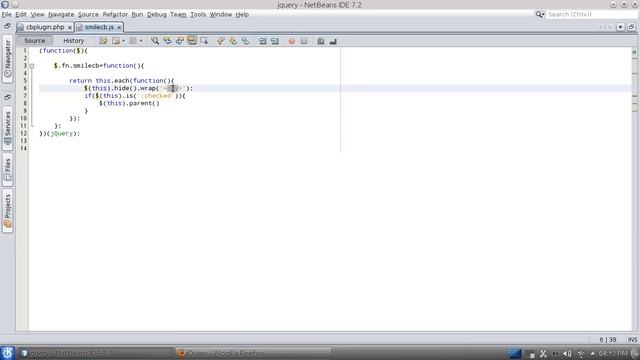The width and height of the screenshot is (640, 360).
Task: Open the editor documents list dropdown
Action: pos(620,27)
